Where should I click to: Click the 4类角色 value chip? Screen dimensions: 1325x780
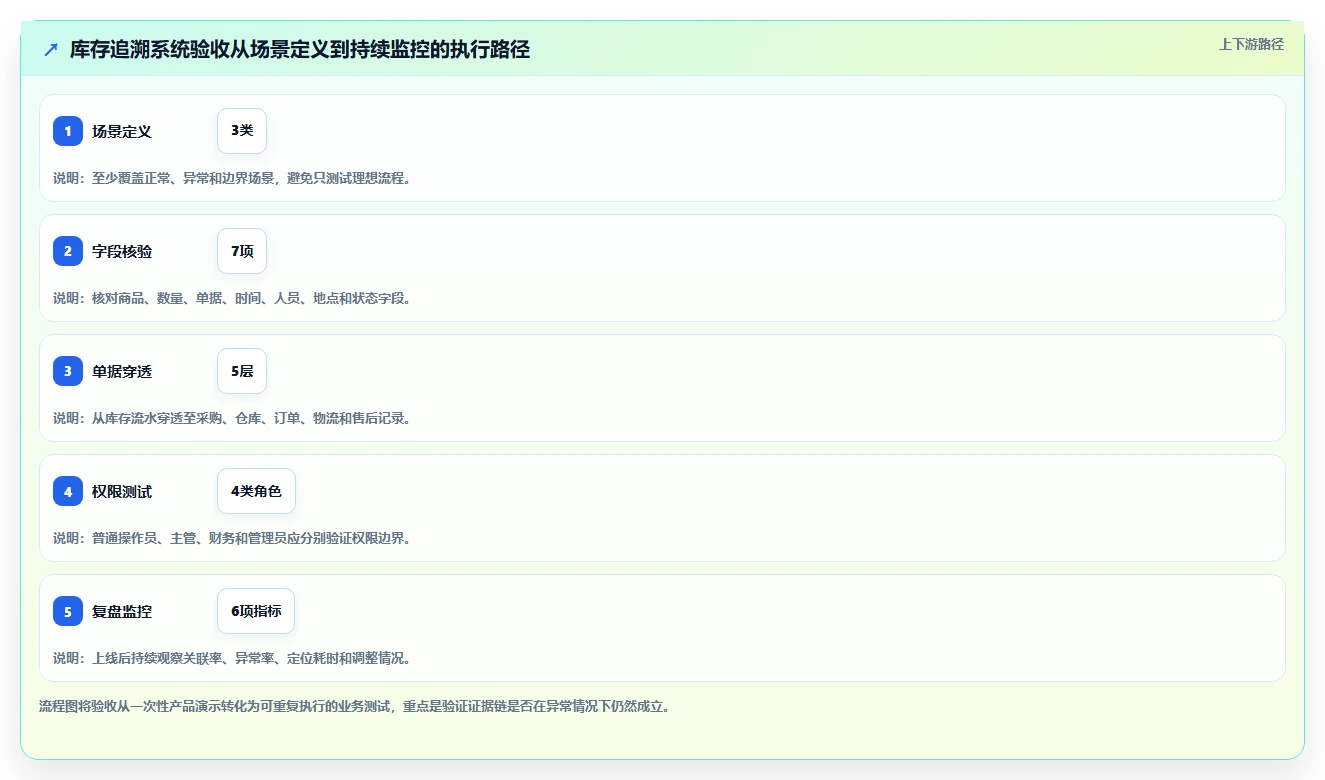click(x=256, y=491)
